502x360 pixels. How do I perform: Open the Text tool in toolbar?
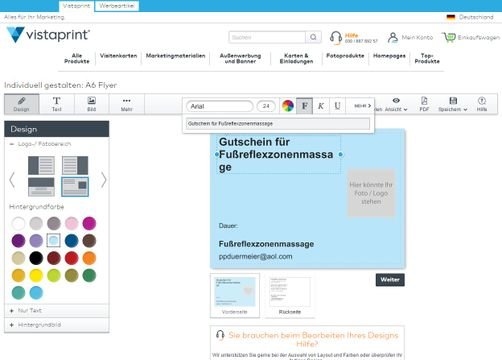(x=57, y=104)
